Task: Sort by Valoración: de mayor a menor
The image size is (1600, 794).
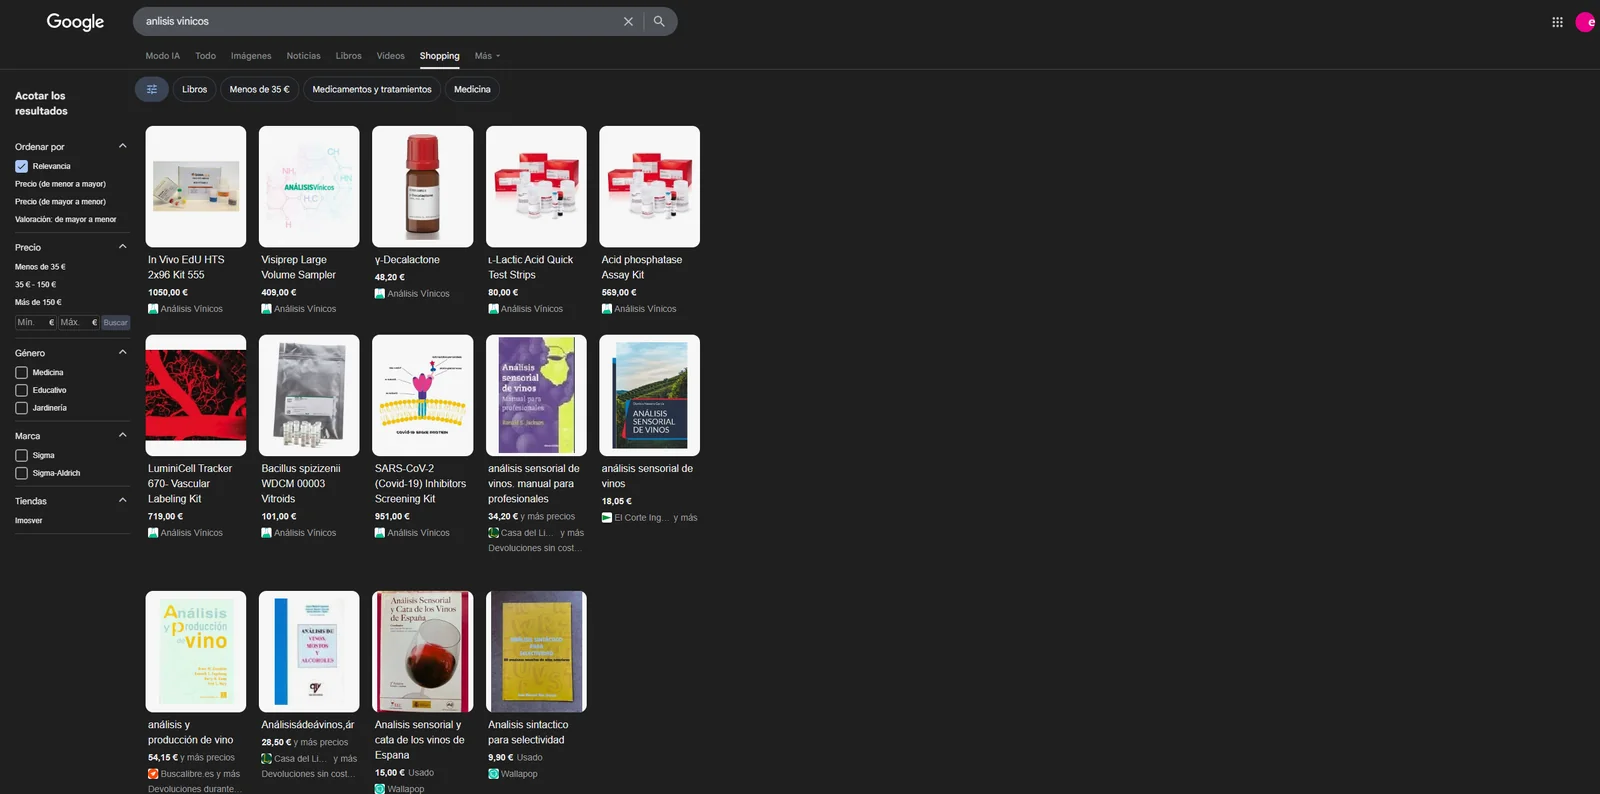Action: (65, 219)
